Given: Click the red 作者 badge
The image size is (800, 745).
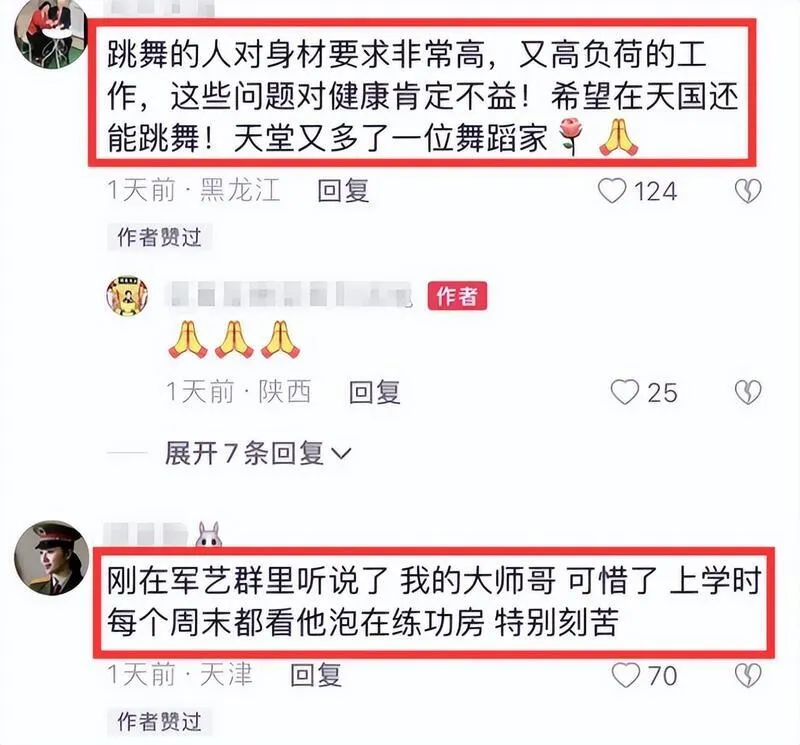Looking at the screenshot, I should pos(457,295).
